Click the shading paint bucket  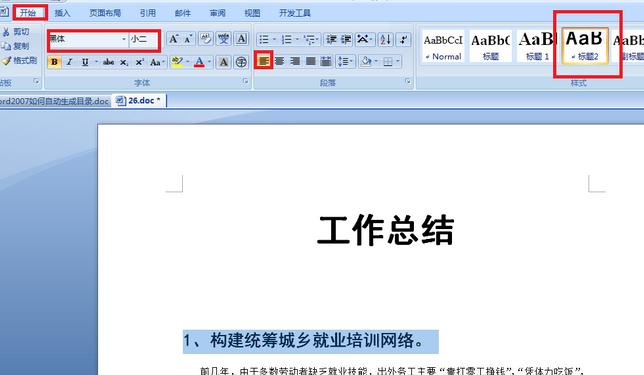366,62
